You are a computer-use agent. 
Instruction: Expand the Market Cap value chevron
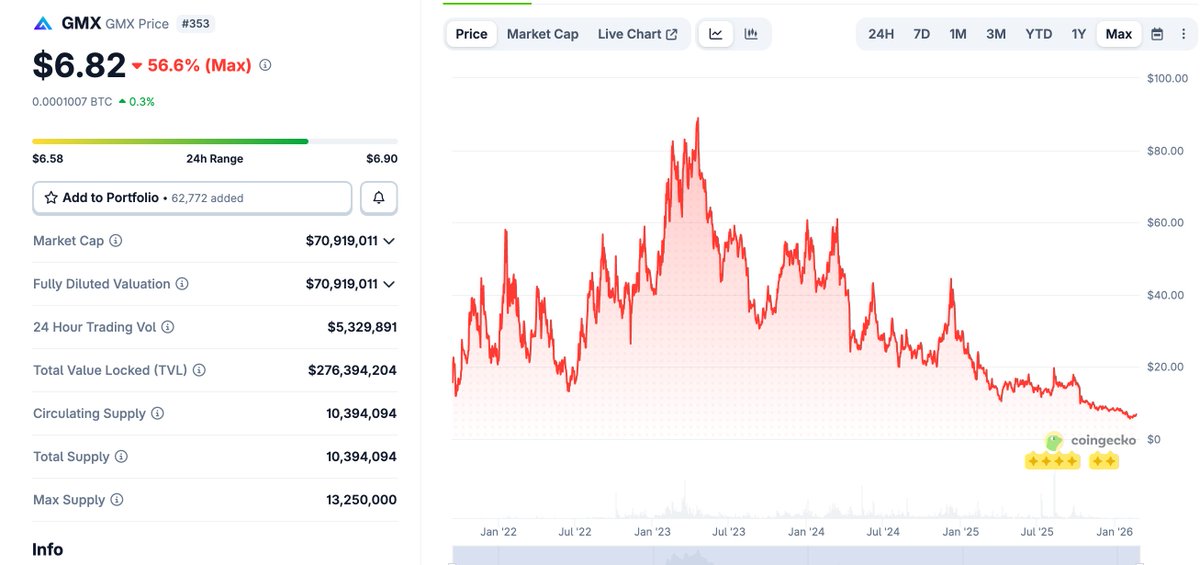(x=389, y=241)
